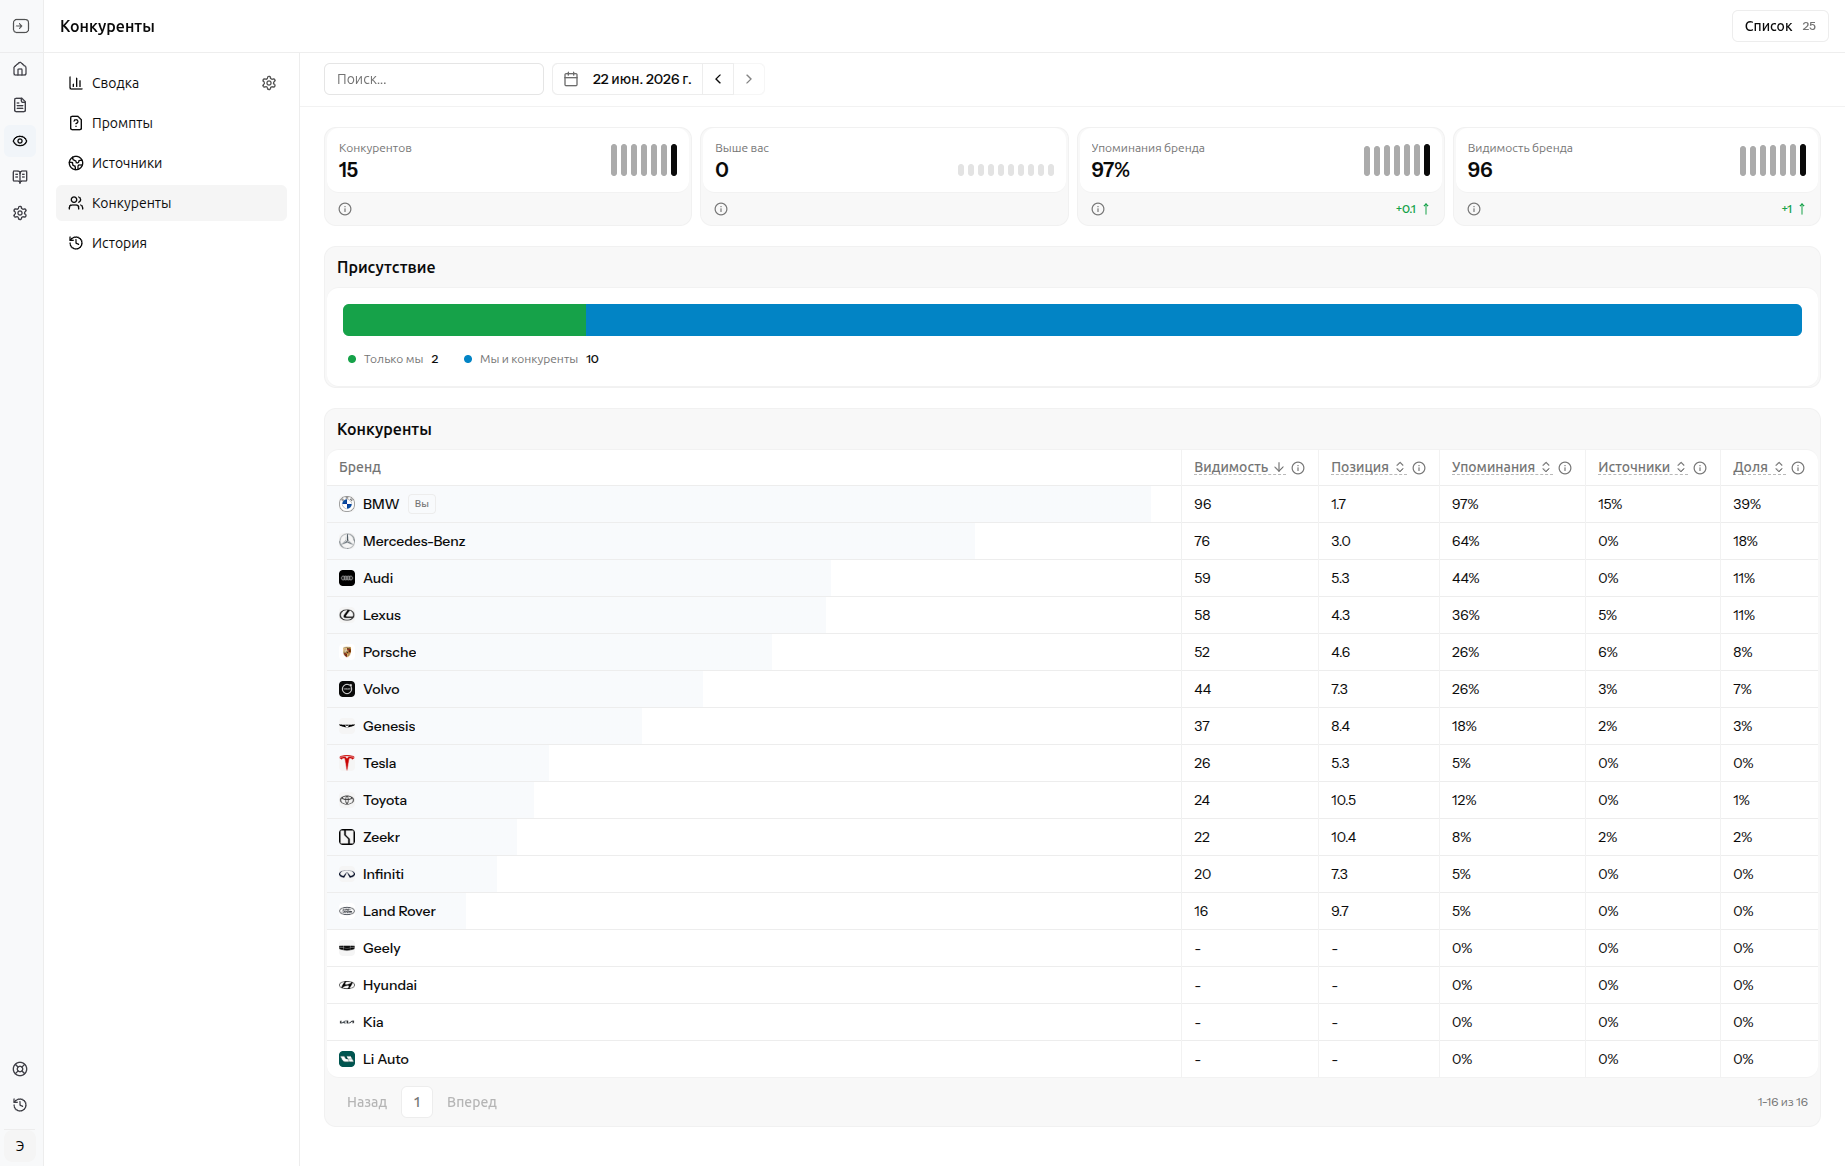The image size is (1845, 1166).
Task: Click info icon beside Источники column header
Action: coord(1700,468)
